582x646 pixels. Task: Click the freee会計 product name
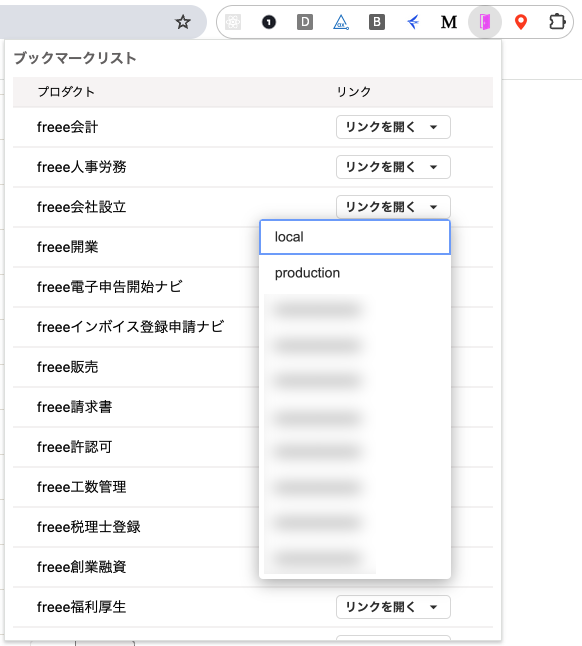click(68, 127)
